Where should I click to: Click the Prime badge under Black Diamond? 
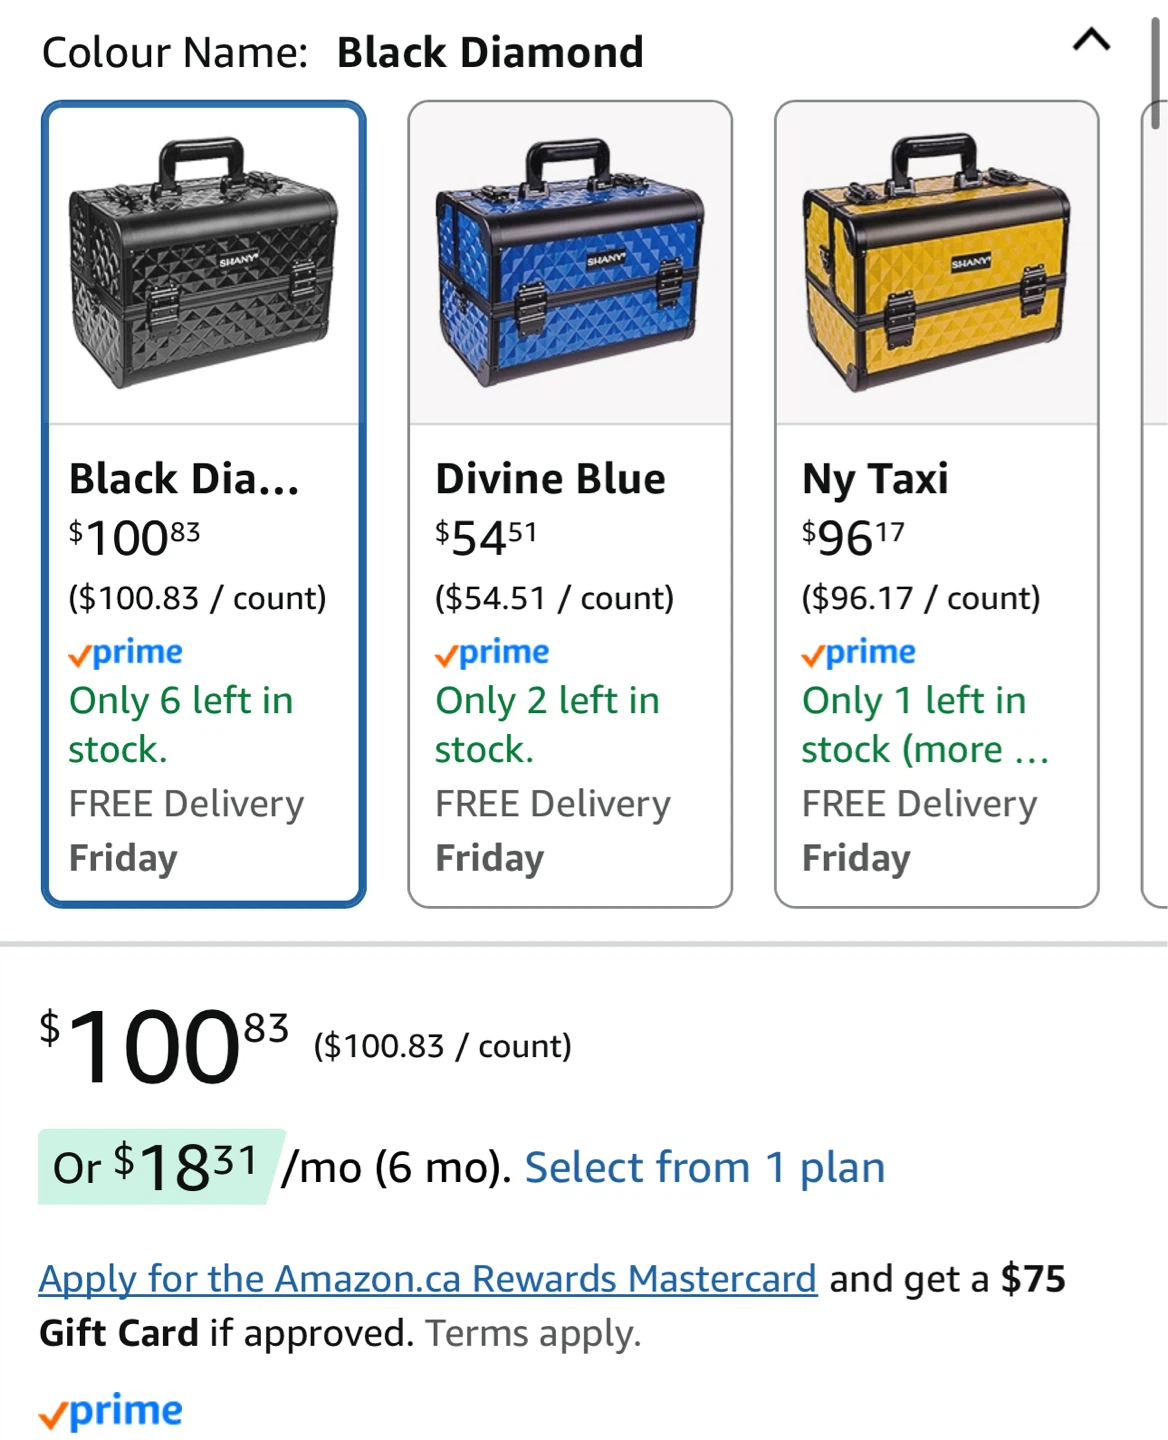click(126, 653)
